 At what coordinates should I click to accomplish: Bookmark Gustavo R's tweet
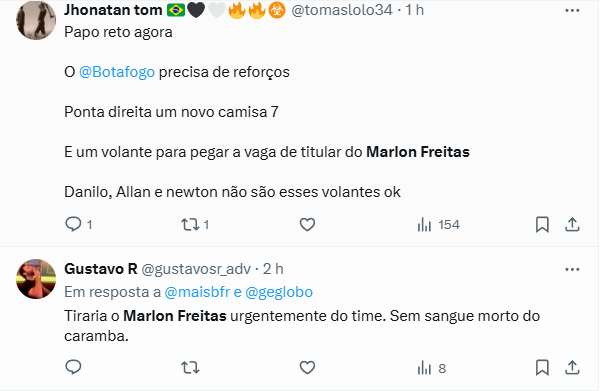(542, 367)
